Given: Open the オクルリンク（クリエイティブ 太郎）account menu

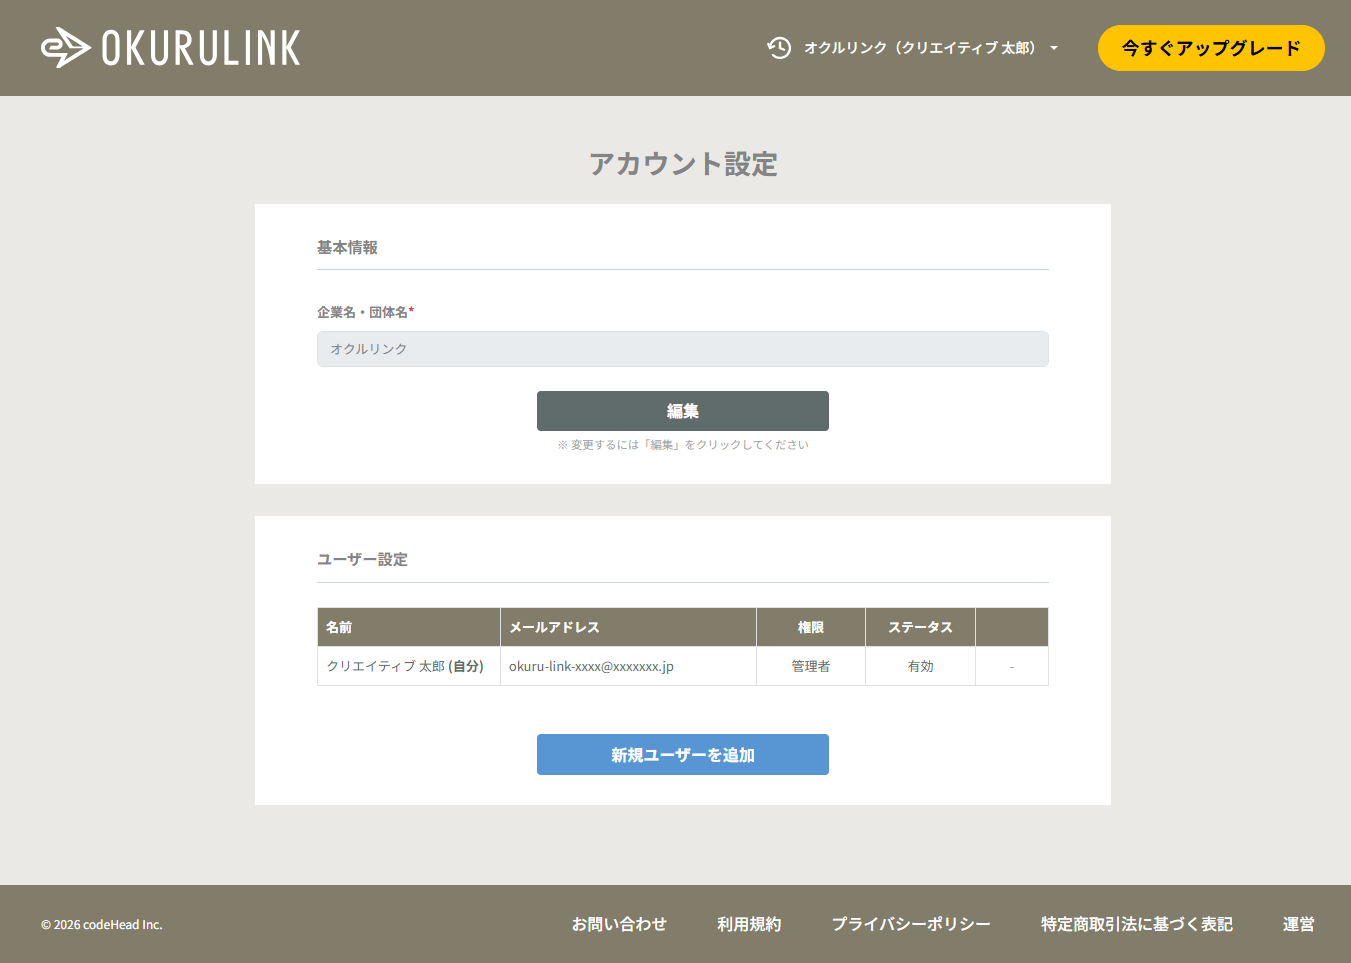Looking at the screenshot, I should coord(919,48).
